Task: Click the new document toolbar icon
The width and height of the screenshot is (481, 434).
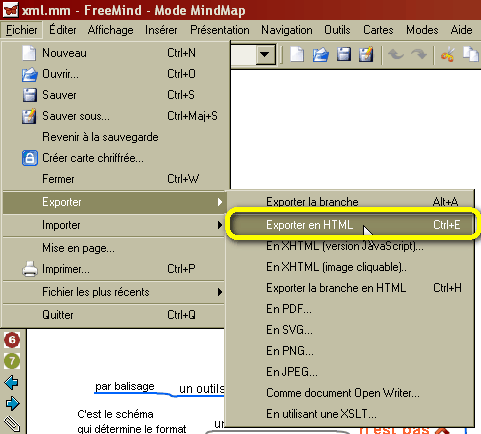Action: pyautogui.click(x=297, y=54)
